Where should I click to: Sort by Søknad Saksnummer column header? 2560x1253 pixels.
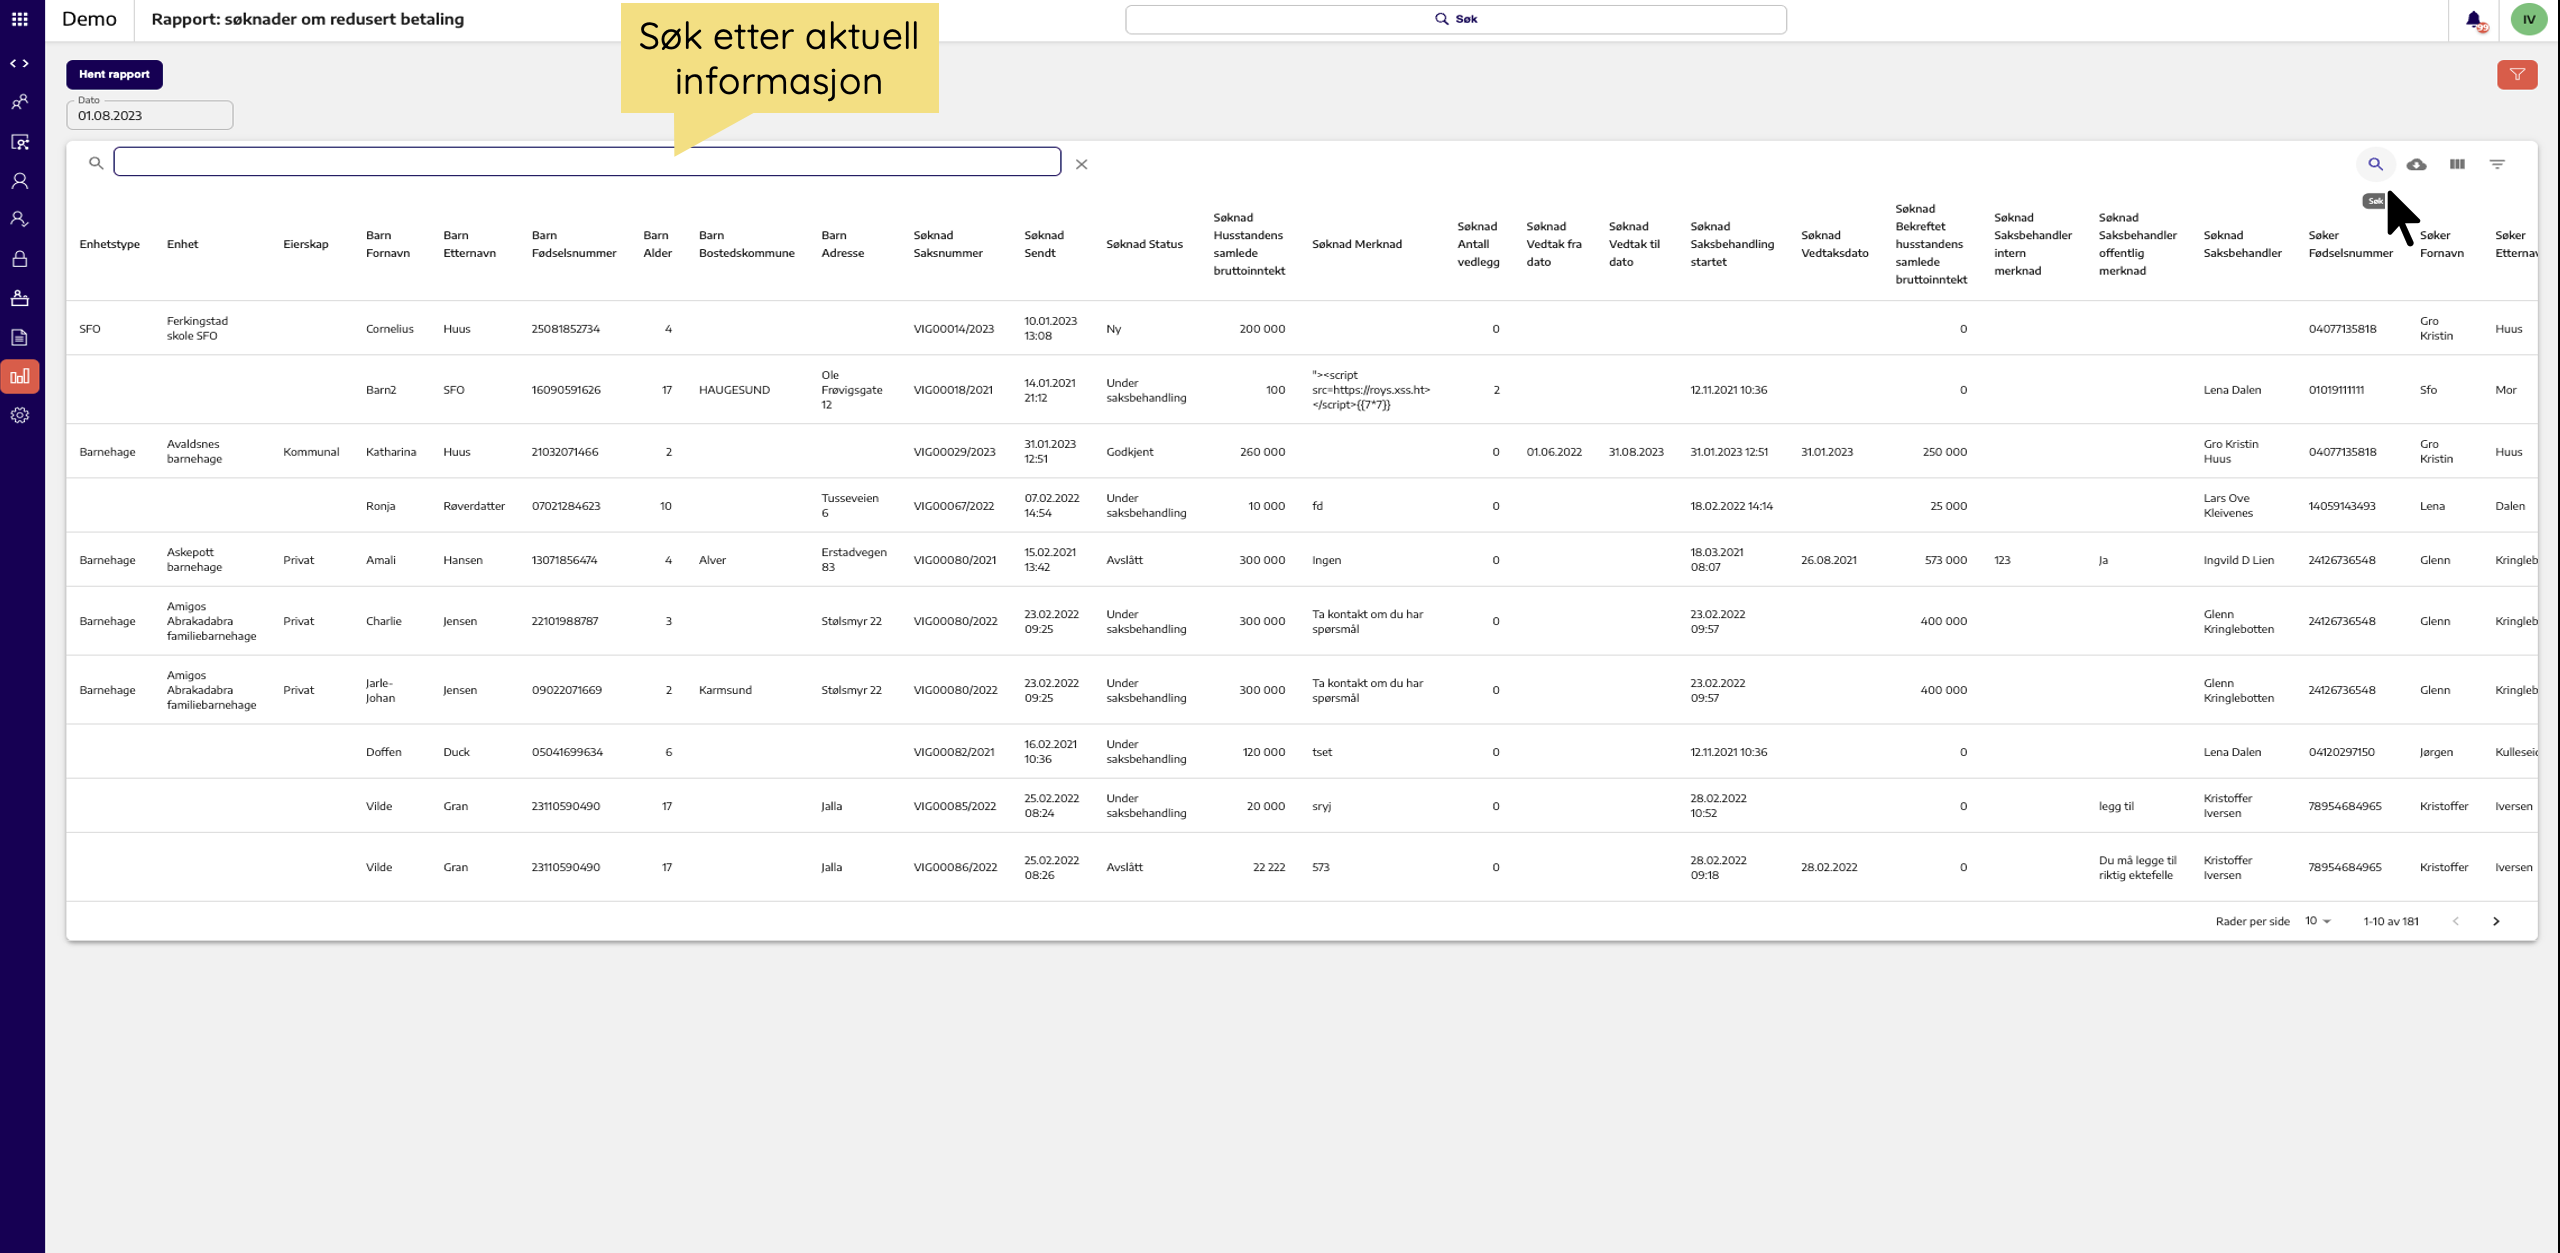click(948, 244)
